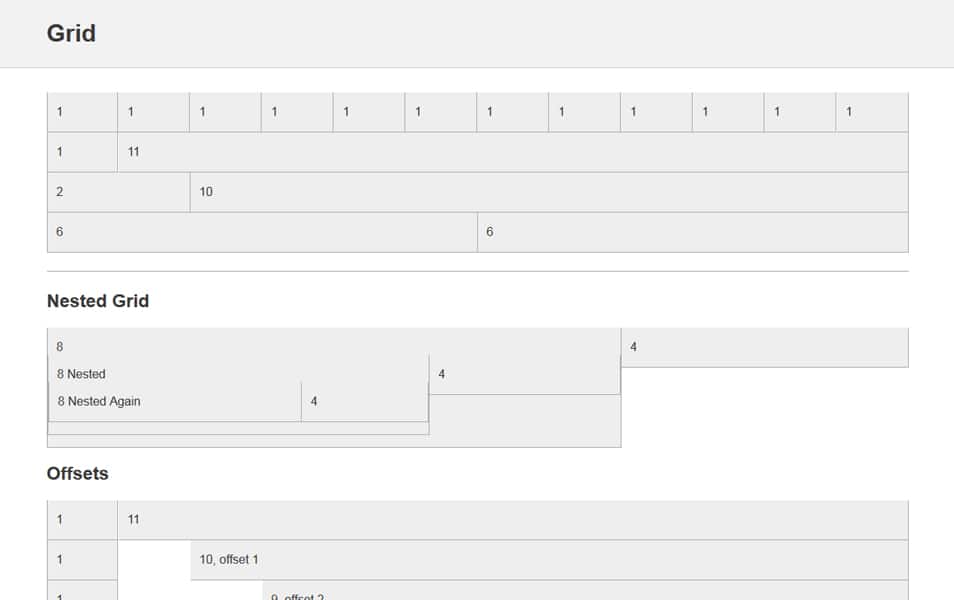
Task: Select the last cell in the twelve-column row
Action: 872,112
